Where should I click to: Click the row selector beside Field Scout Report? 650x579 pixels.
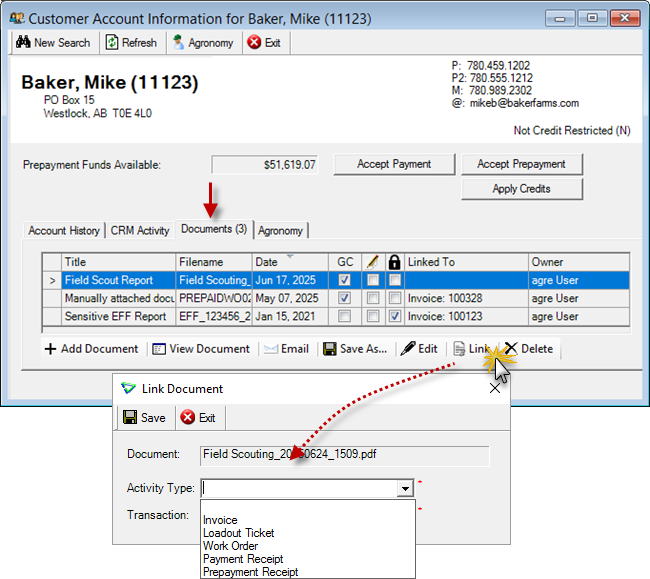[x=52, y=280]
